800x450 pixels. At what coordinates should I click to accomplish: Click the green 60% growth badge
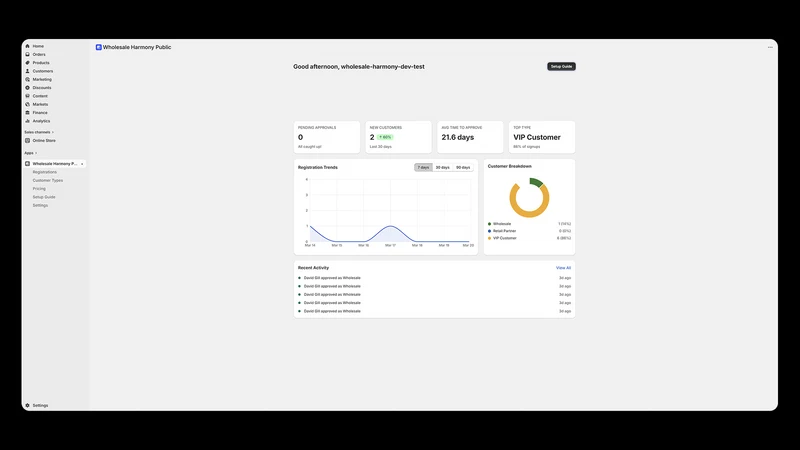coord(385,137)
